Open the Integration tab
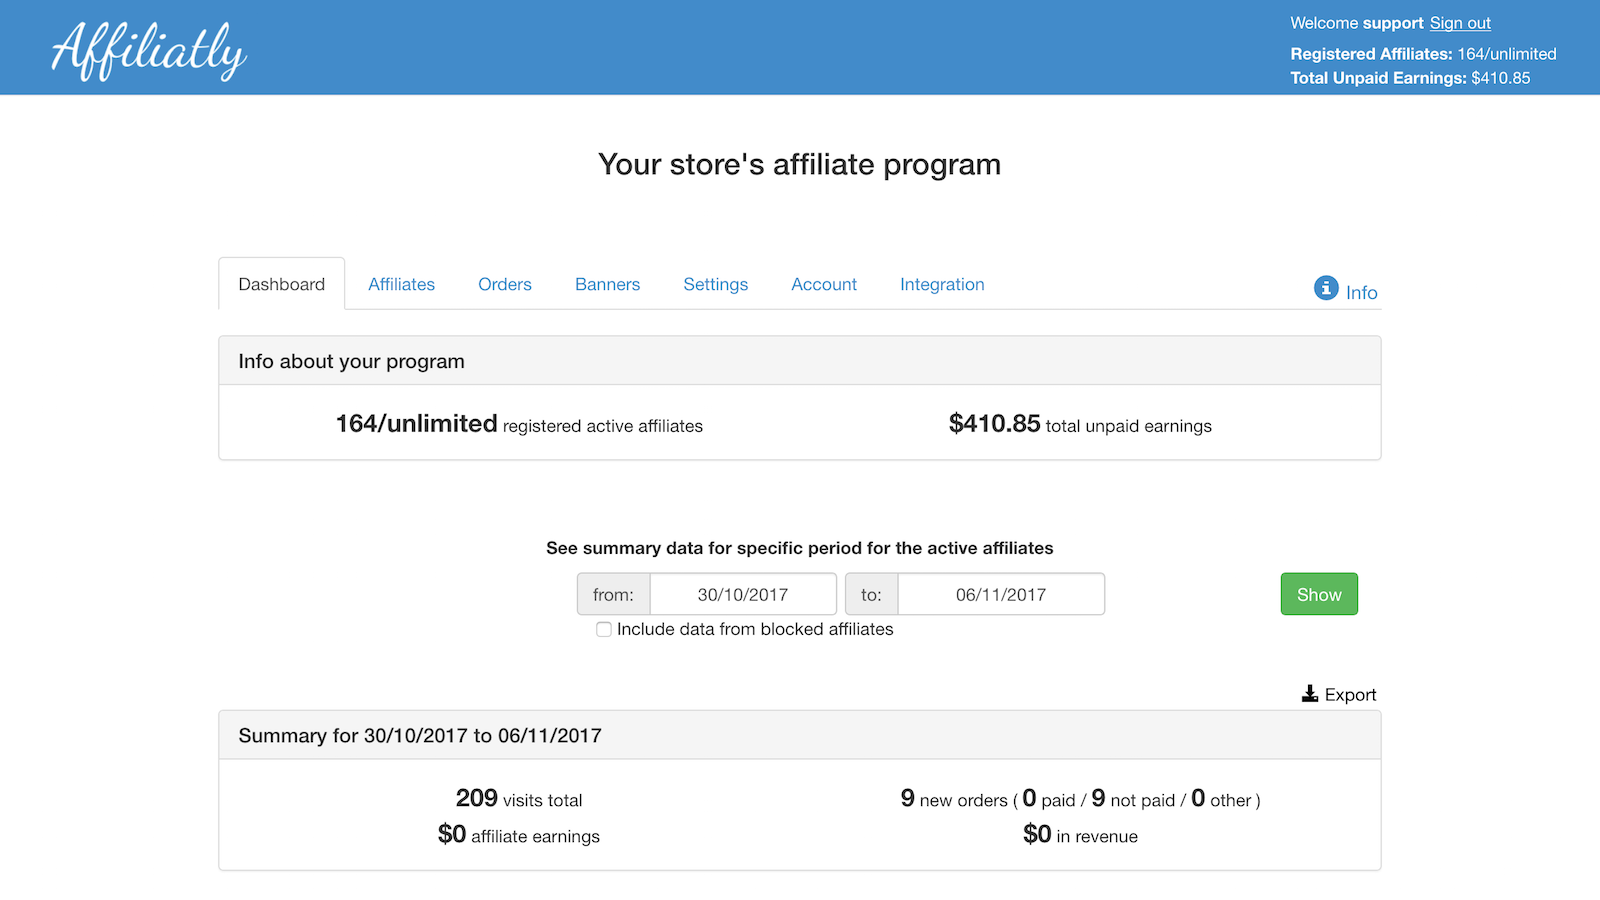The image size is (1600, 900). tap(942, 284)
